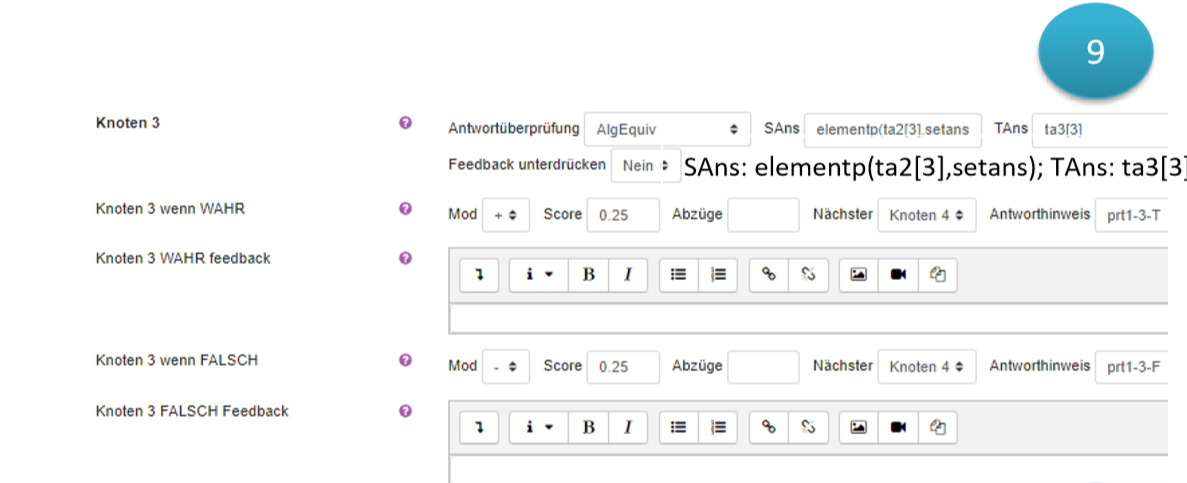Image resolution: width=1187 pixels, height=483 pixels.
Task: Insert image in WAHR feedback editor
Action: (858, 275)
